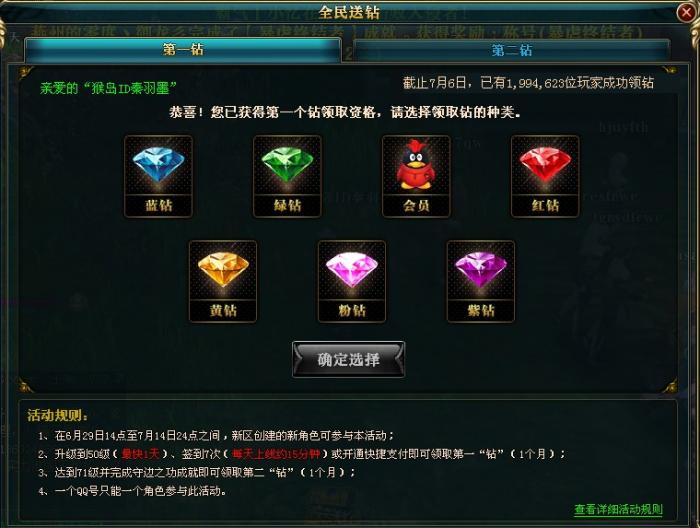Click the 红钻 label under red gem
This screenshot has height=528, width=700.
[545, 205]
